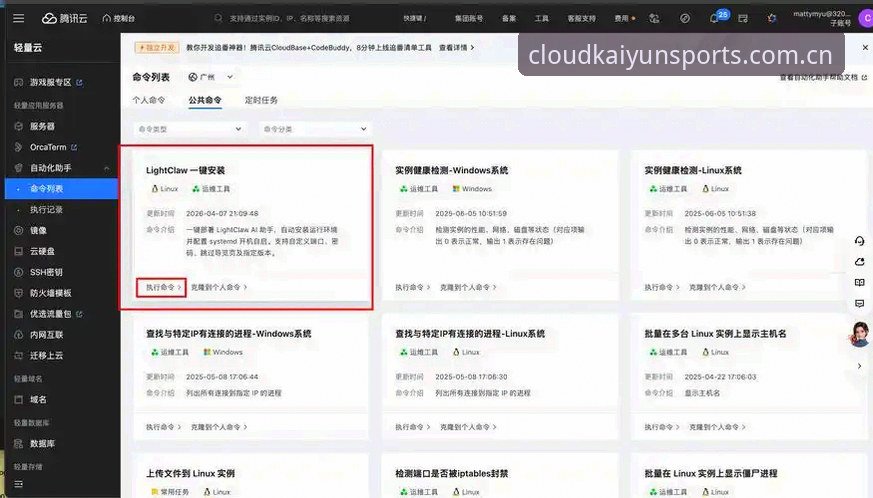Open the 集团账号 menu

(469, 18)
